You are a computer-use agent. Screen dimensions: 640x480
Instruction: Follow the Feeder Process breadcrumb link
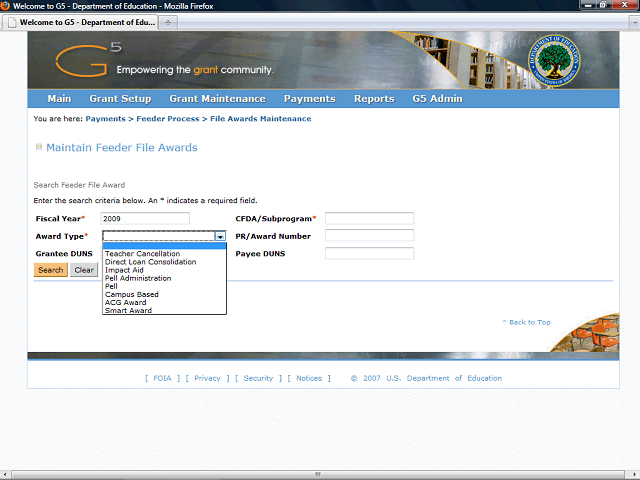click(x=168, y=119)
